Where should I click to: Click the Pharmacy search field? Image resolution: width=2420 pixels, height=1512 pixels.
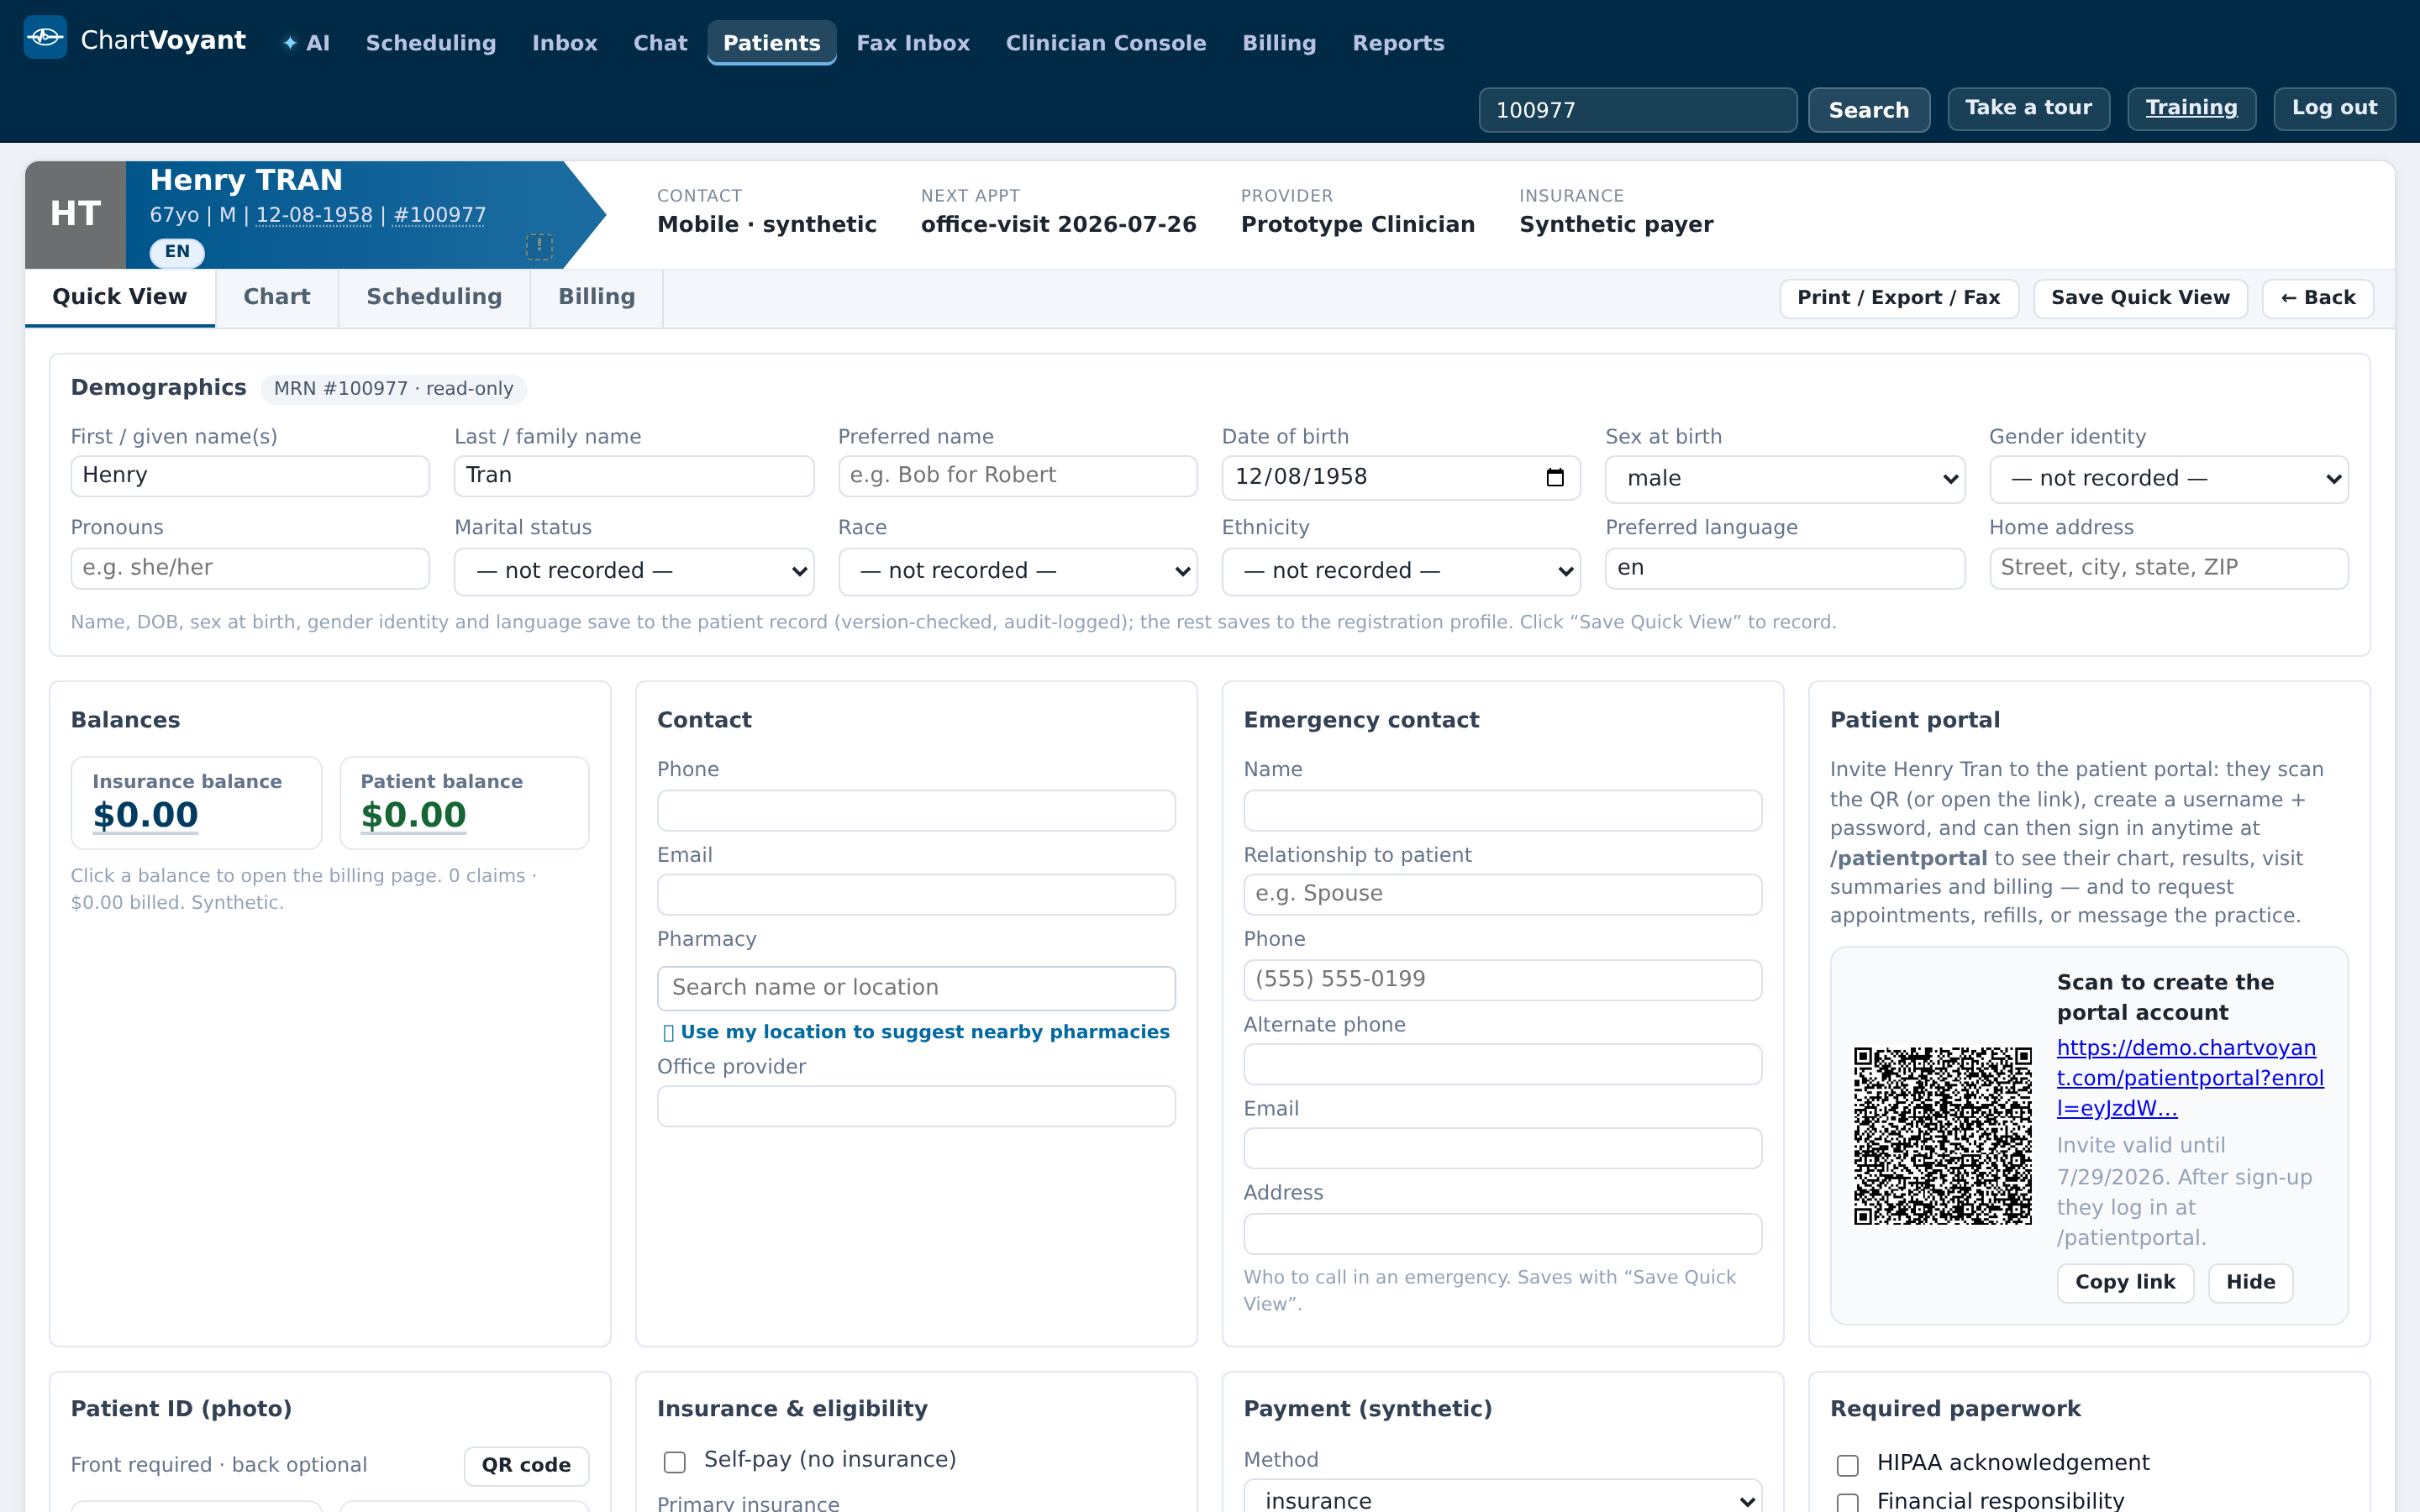[916, 988]
